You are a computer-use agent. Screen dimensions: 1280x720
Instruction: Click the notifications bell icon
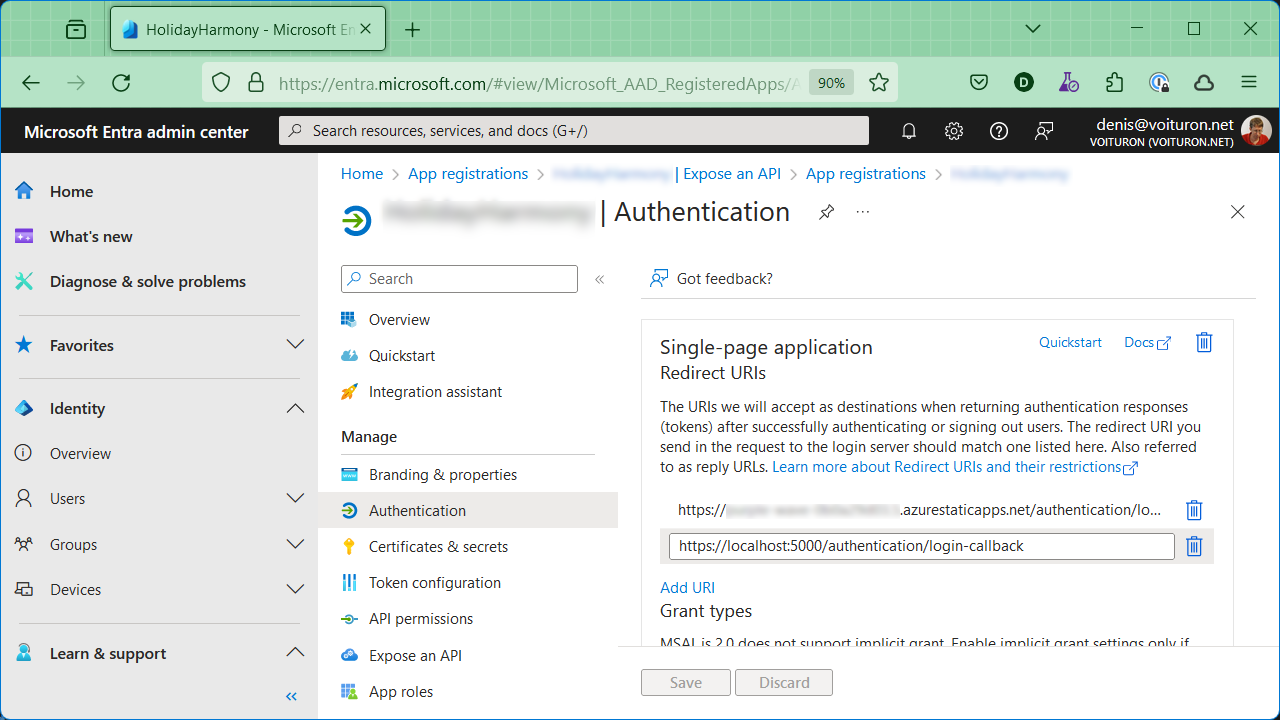909,131
